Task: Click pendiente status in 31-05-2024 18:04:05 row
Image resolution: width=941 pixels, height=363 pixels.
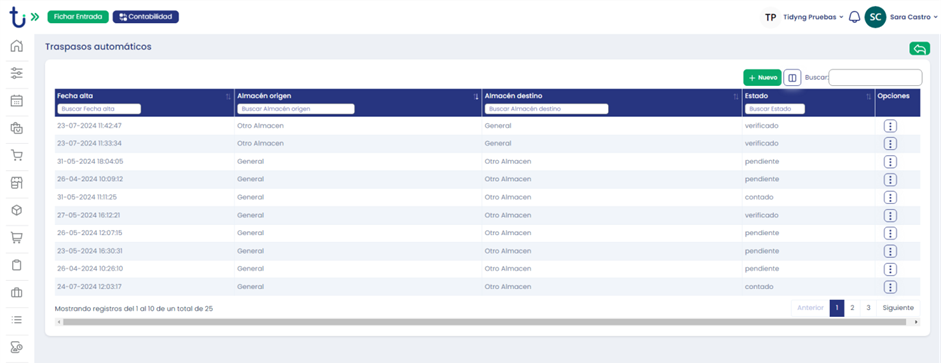Action: click(762, 162)
